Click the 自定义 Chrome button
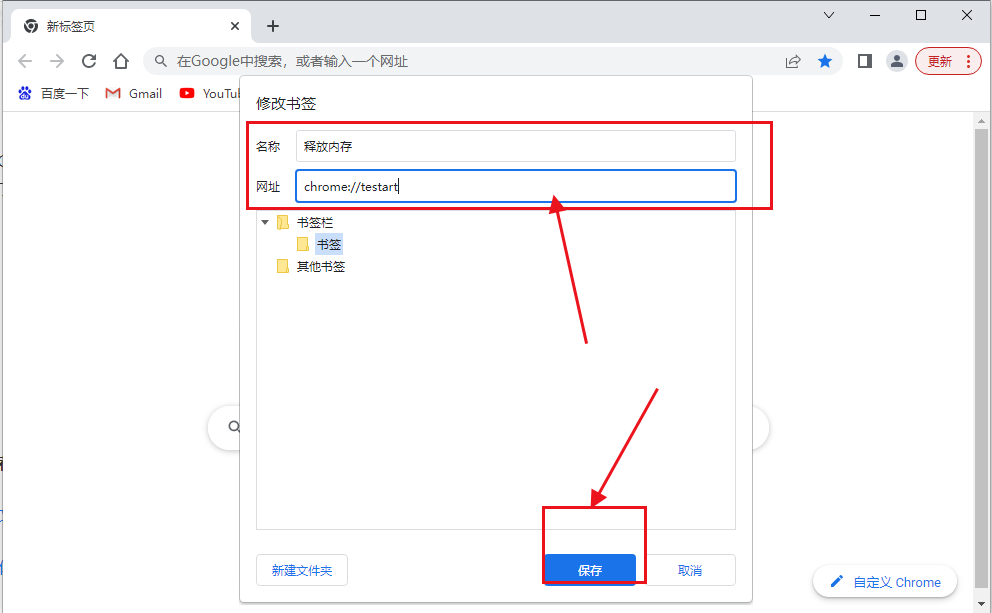Screen dimensions: 992x613 pyautogui.click(x=885, y=581)
